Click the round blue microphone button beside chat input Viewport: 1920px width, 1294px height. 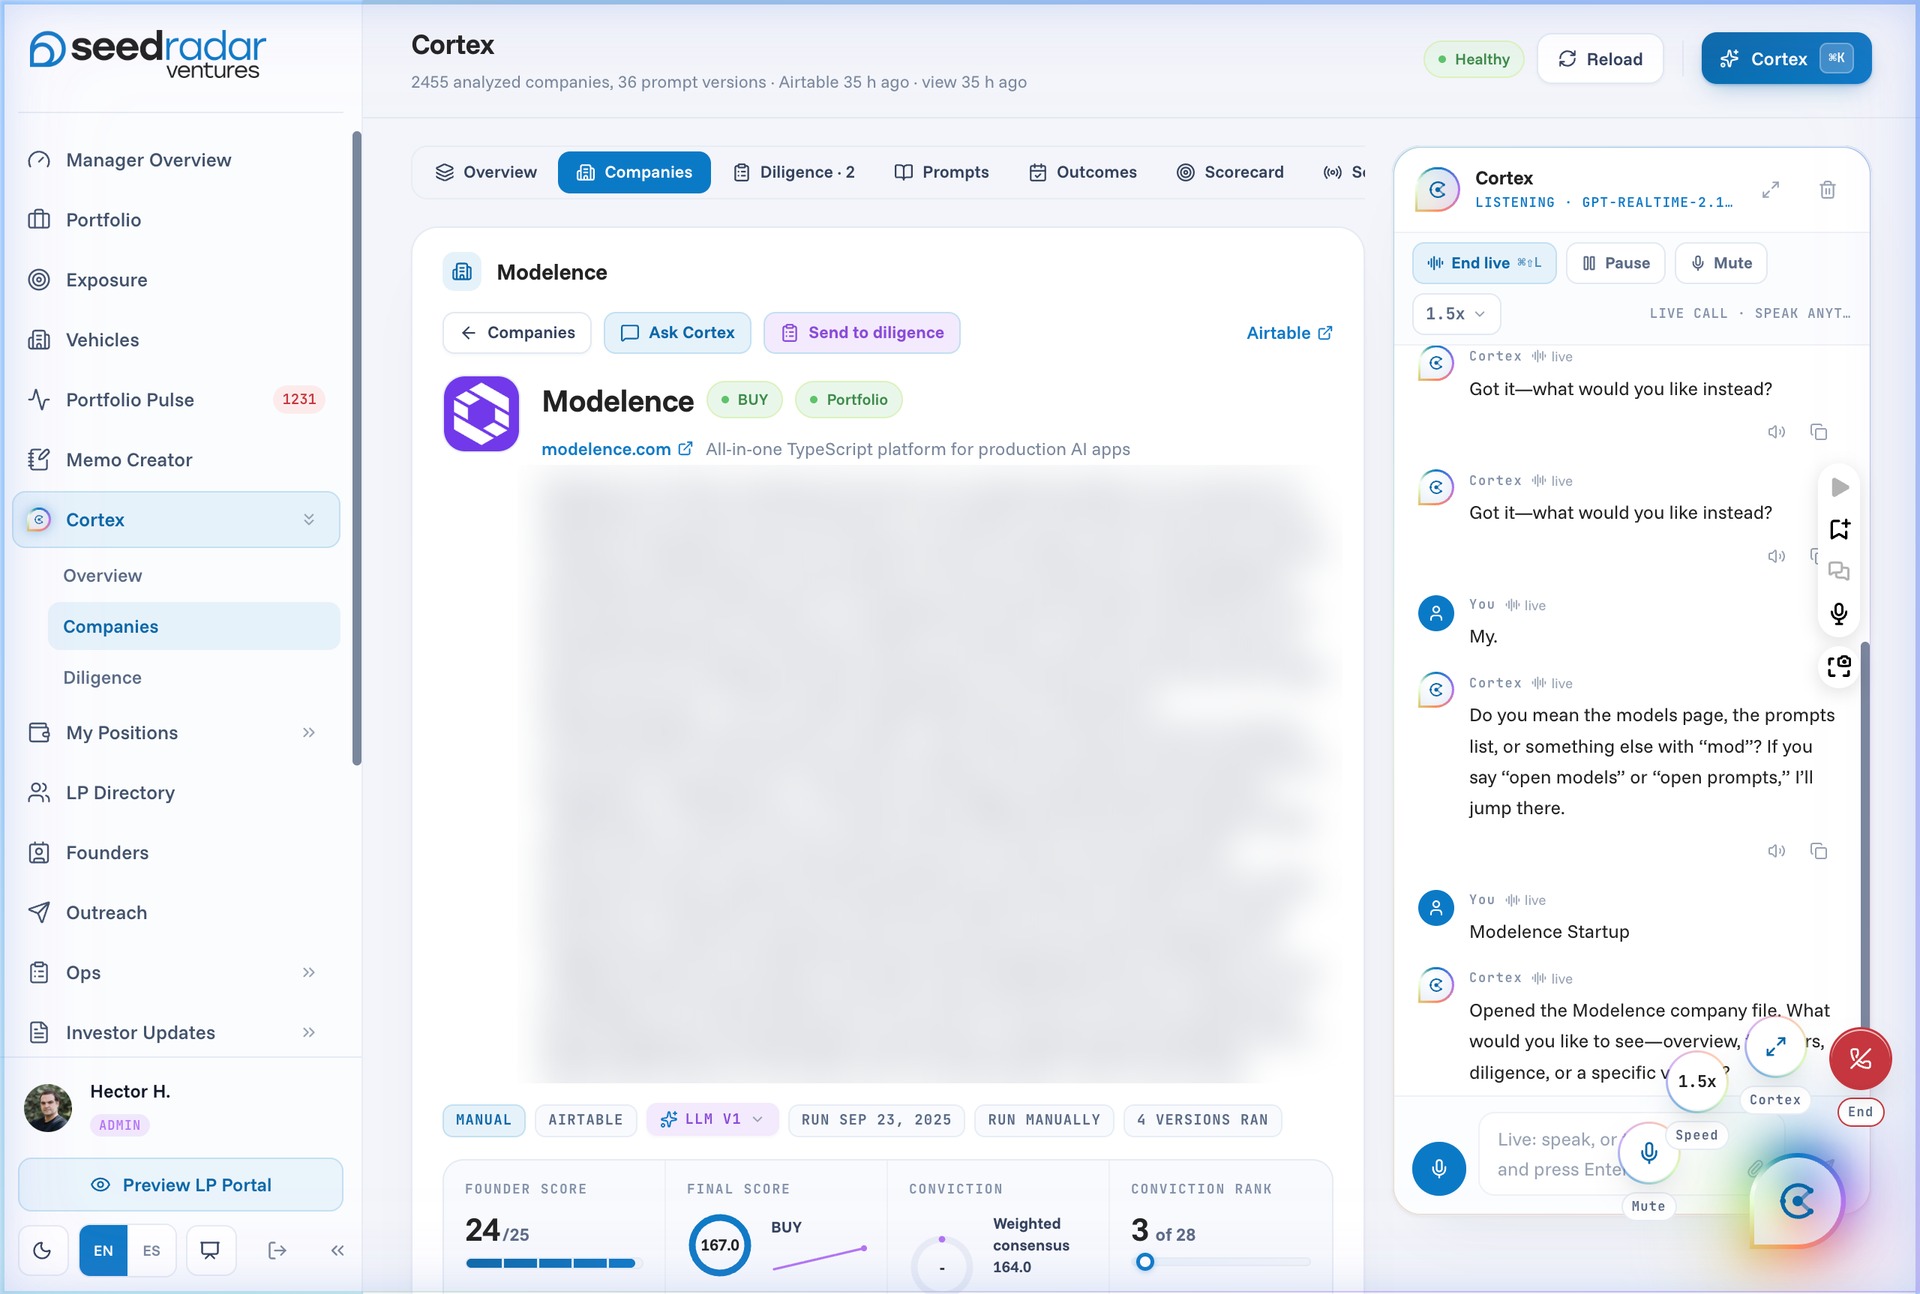[x=1439, y=1168]
